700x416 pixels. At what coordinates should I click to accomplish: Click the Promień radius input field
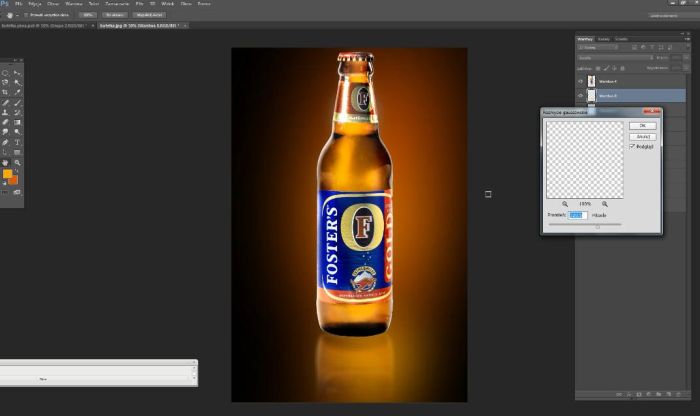click(x=578, y=214)
